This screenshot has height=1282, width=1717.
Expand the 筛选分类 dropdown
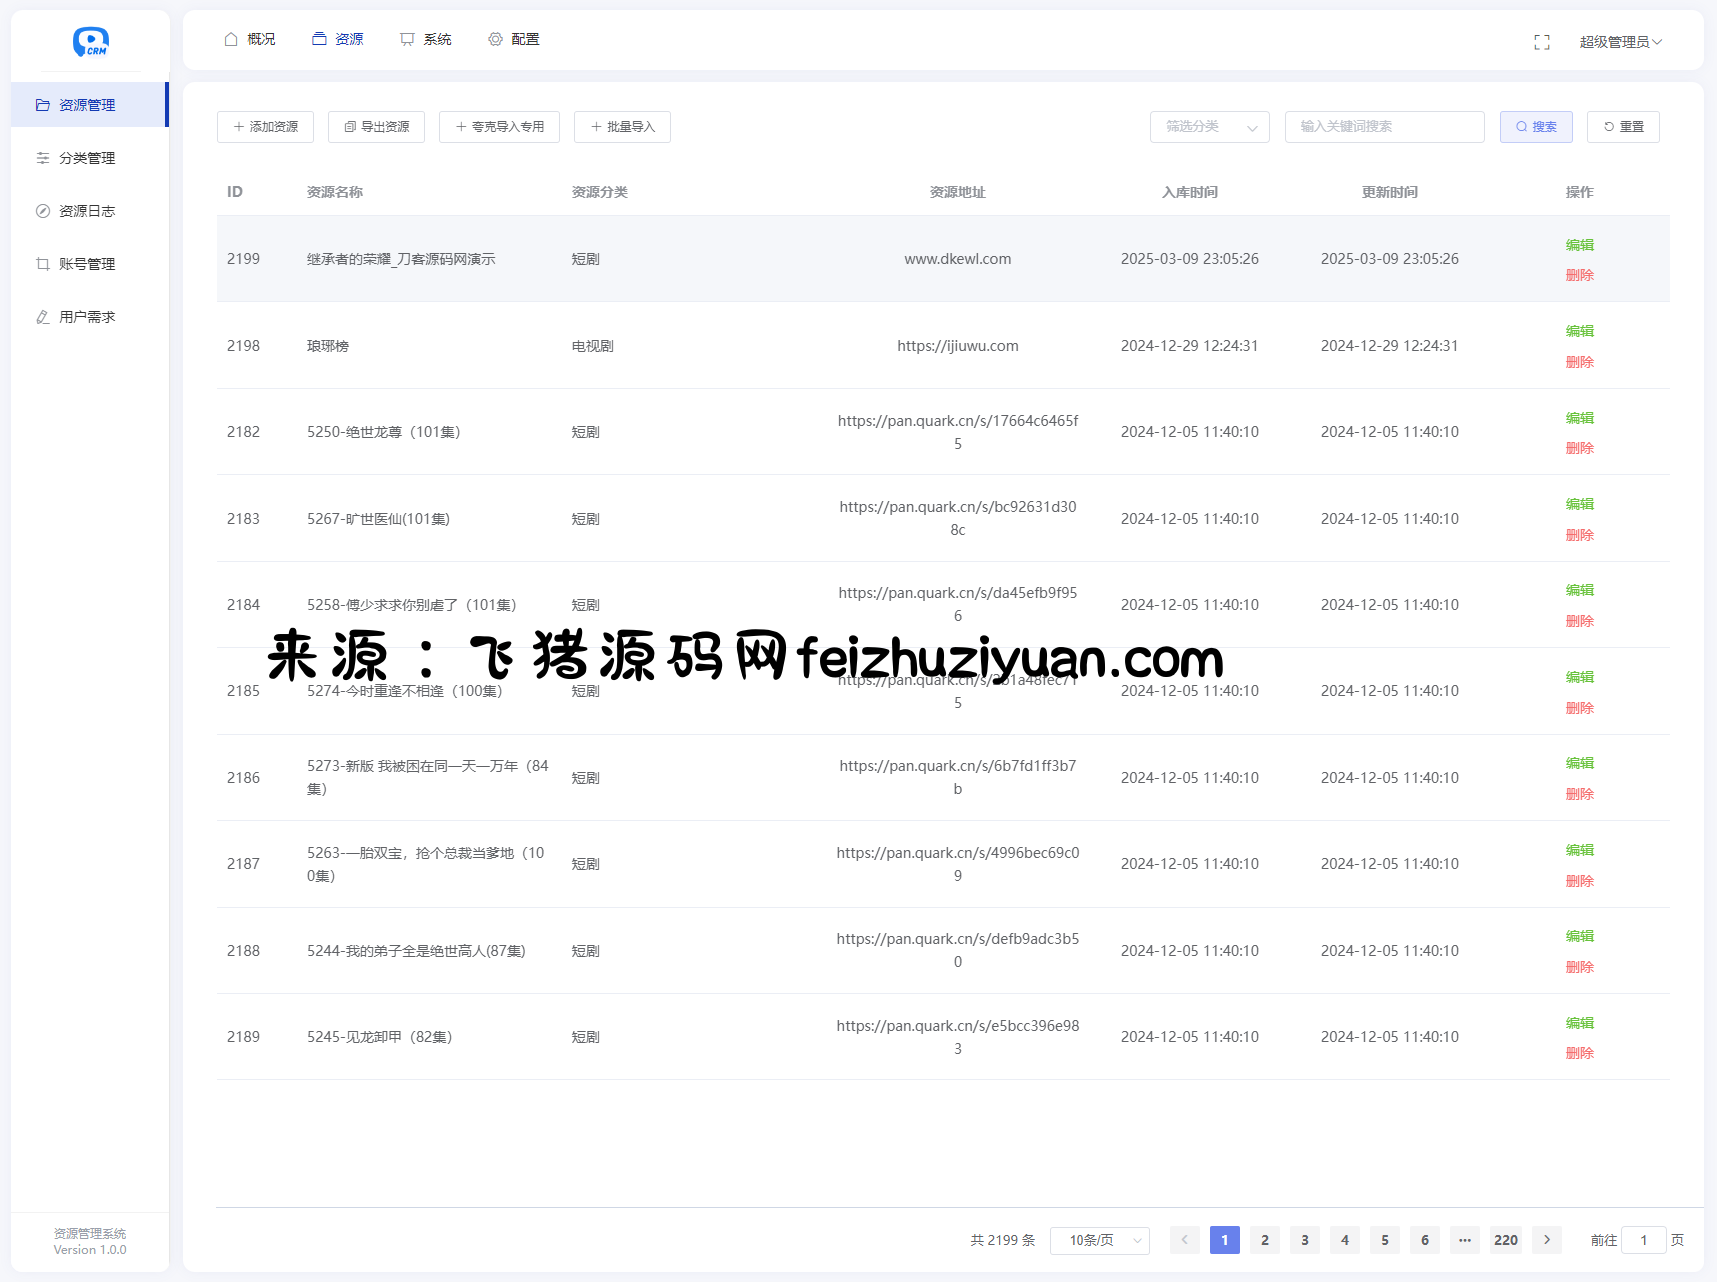[x=1209, y=127]
